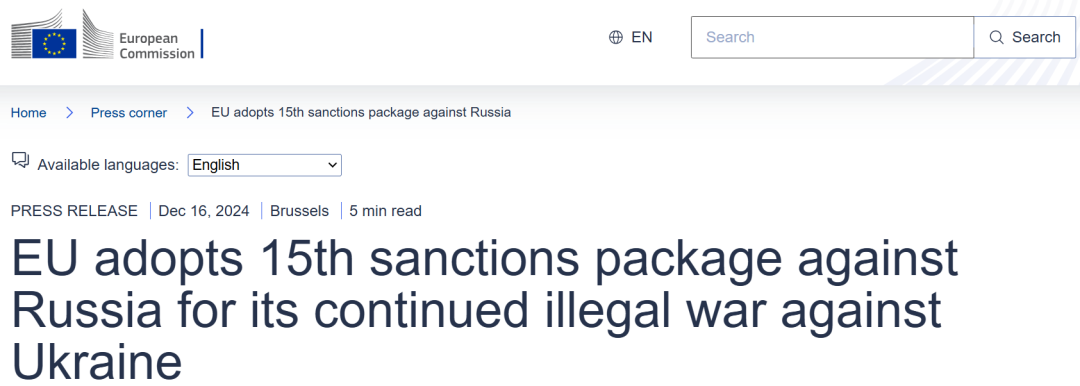
Task: Open the EN site language selector
Action: (x=631, y=37)
